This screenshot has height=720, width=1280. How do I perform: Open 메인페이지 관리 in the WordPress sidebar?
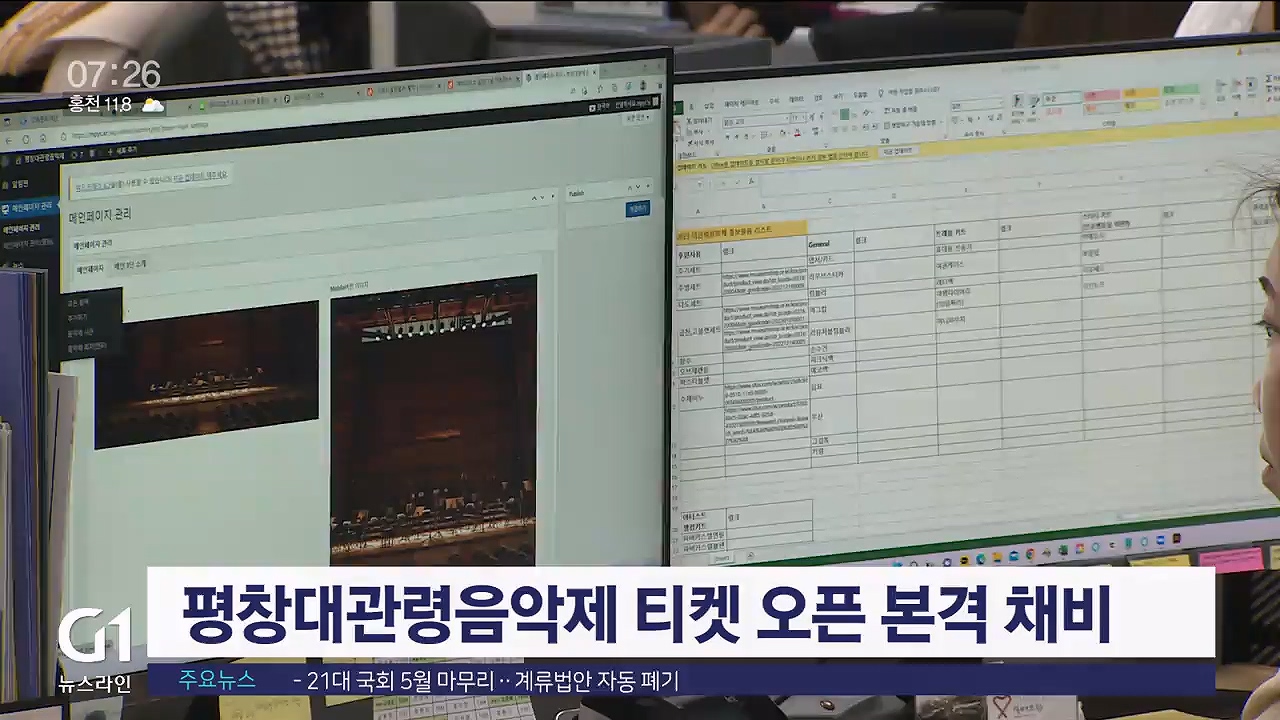[x=27, y=207]
